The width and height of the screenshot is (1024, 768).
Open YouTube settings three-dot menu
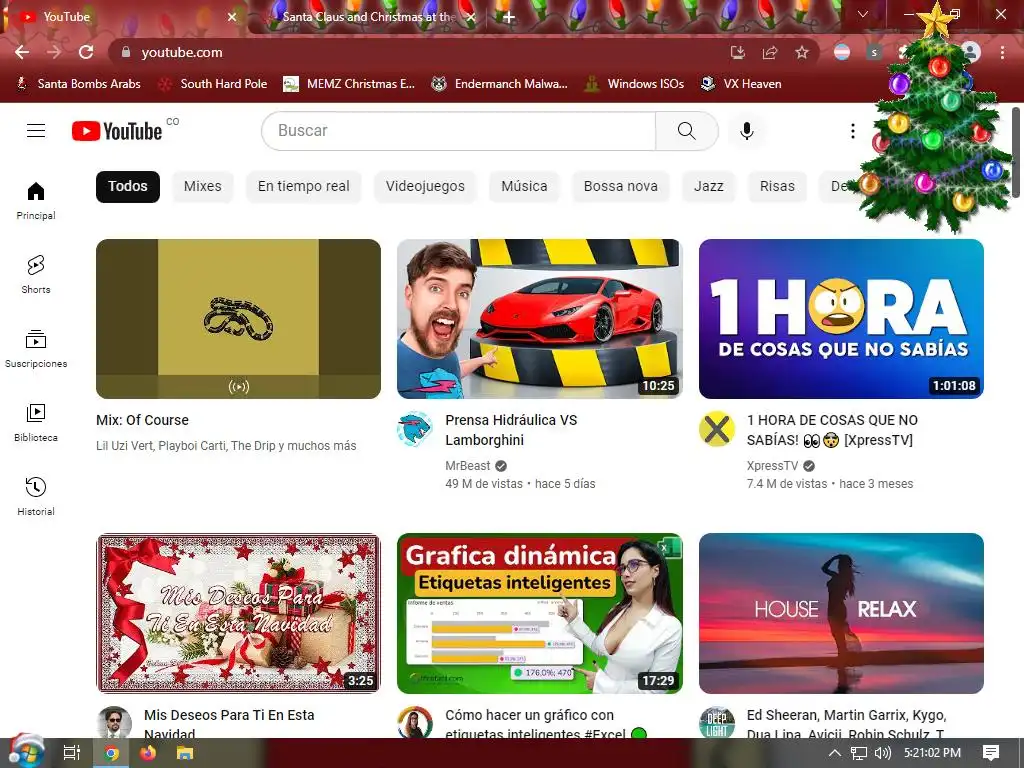click(x=852, y=131)
